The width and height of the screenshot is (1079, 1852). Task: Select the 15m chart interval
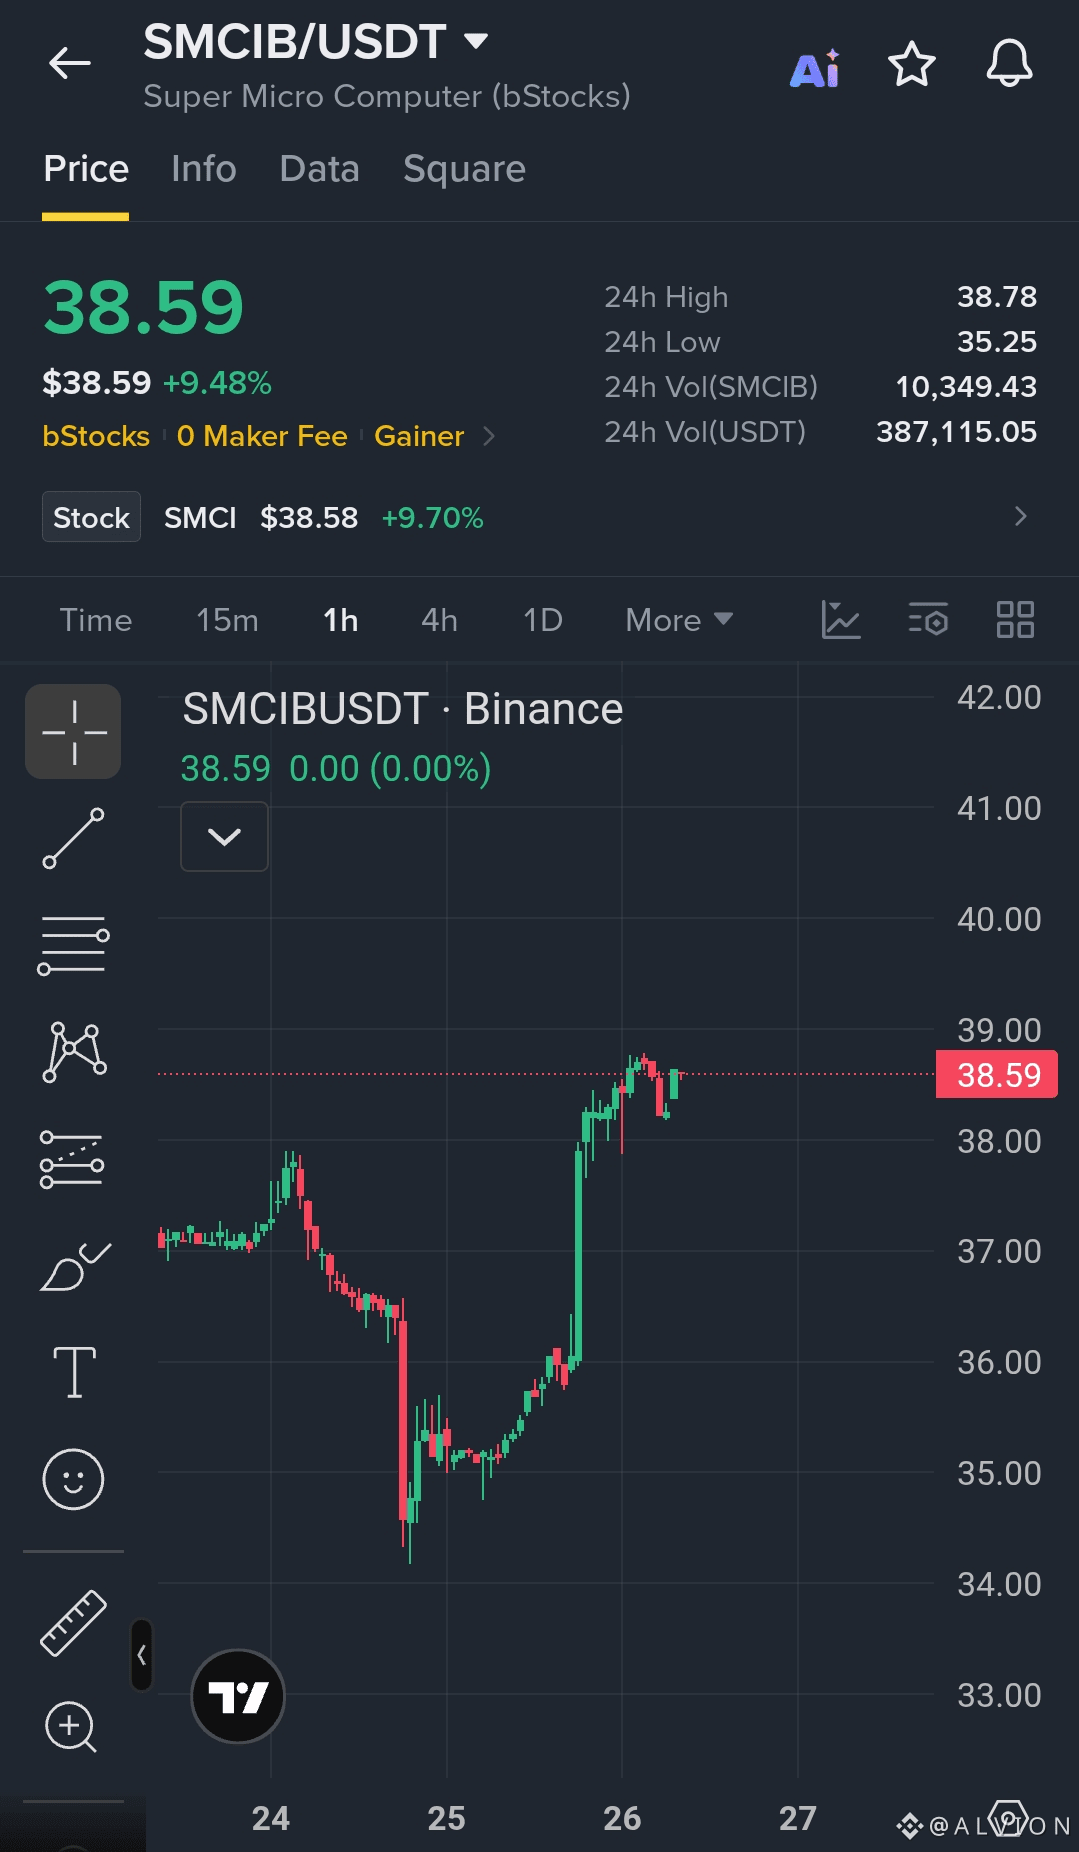227,620
